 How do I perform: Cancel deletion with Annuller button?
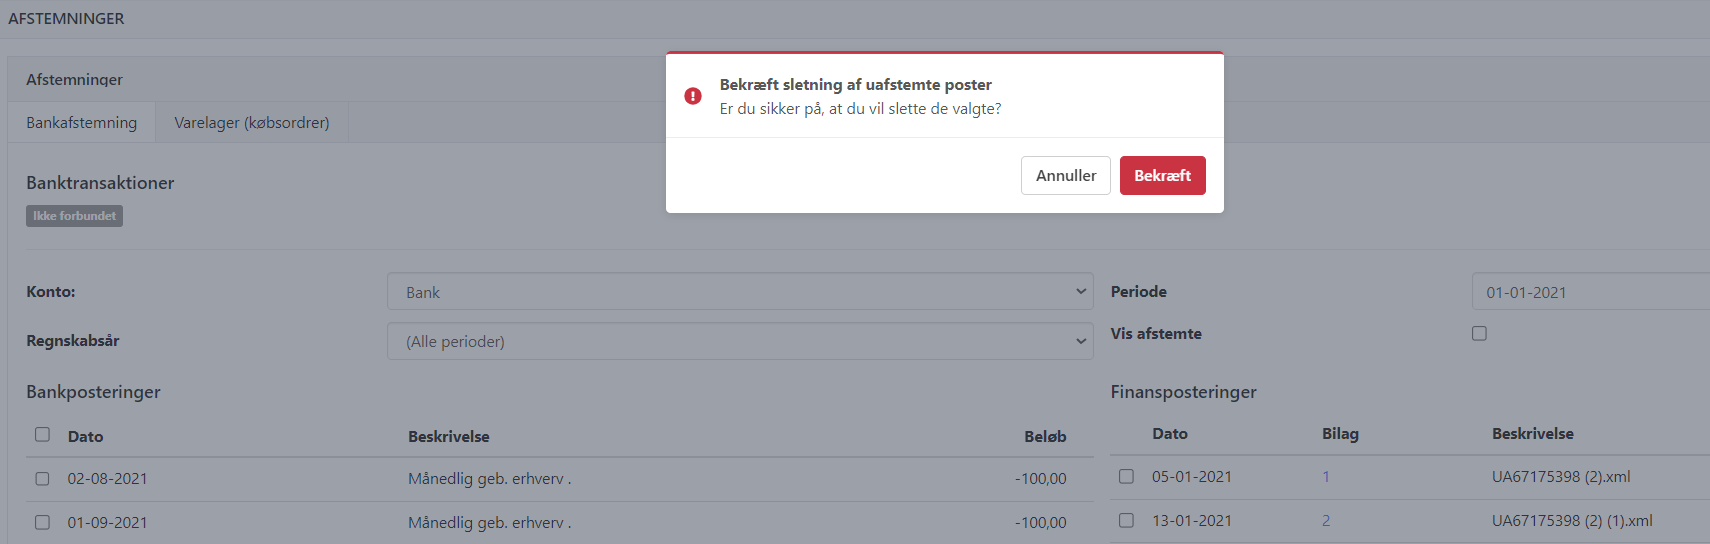coord(1065,175)
